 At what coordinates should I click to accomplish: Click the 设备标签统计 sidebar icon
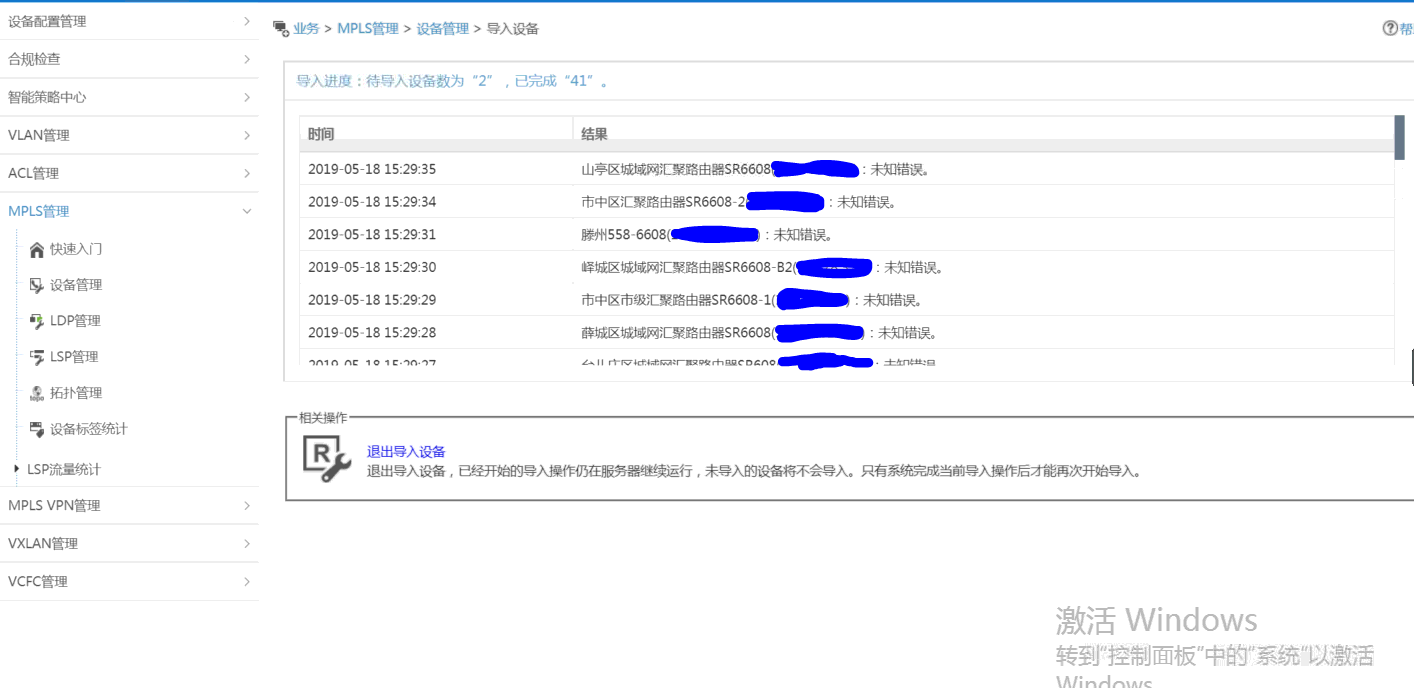click(x=37, y=429)
